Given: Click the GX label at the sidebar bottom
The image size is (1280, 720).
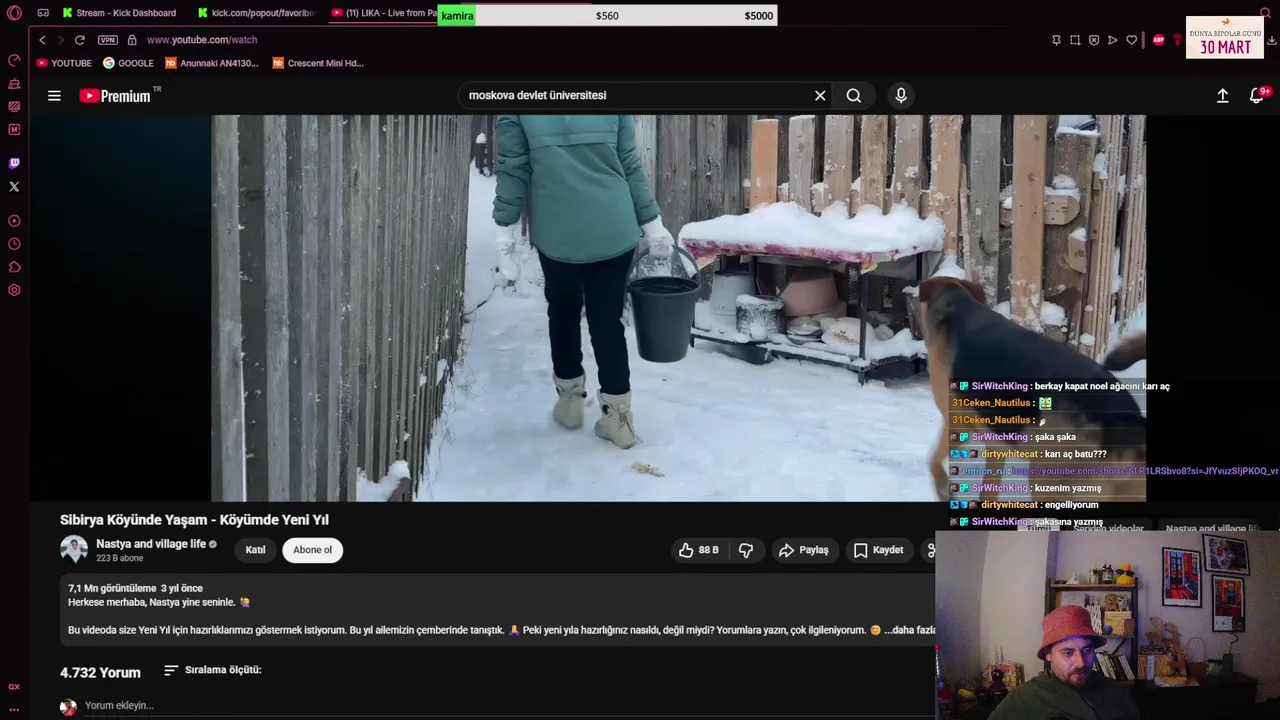Looking at the screenshot, I should (x=14, y=687).
